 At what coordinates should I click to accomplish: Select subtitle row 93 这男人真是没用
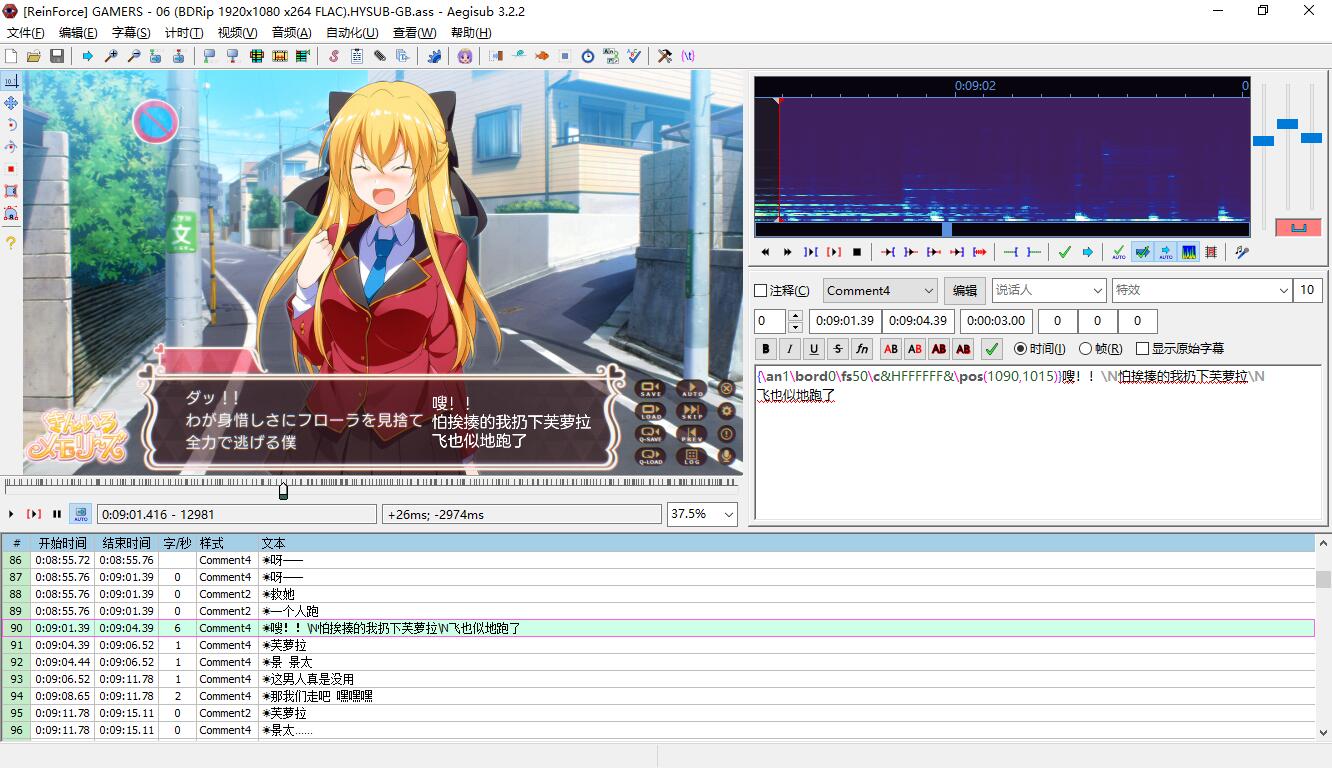(657, 679)
